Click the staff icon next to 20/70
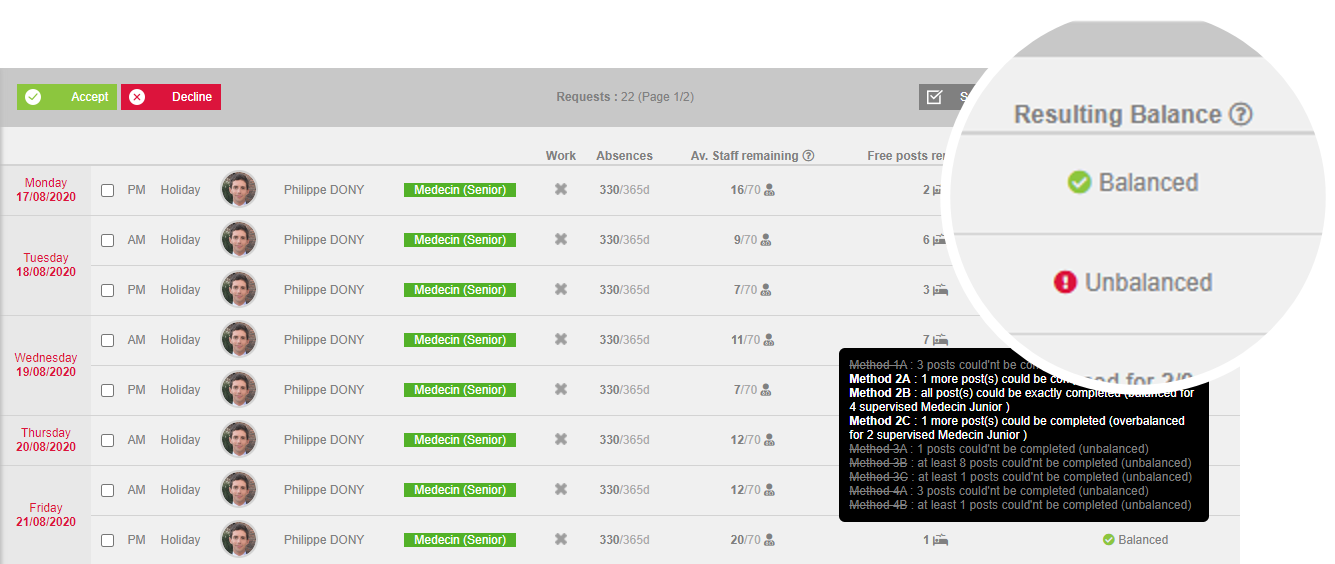The width and height of the screenshot is (1335, 564). point(769,540)
